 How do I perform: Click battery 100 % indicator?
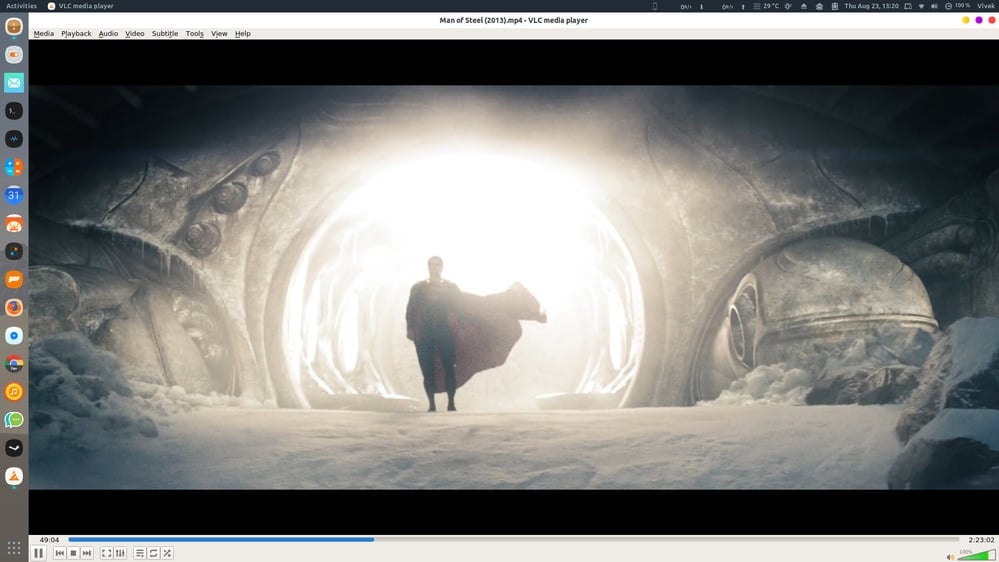[958, 6]
